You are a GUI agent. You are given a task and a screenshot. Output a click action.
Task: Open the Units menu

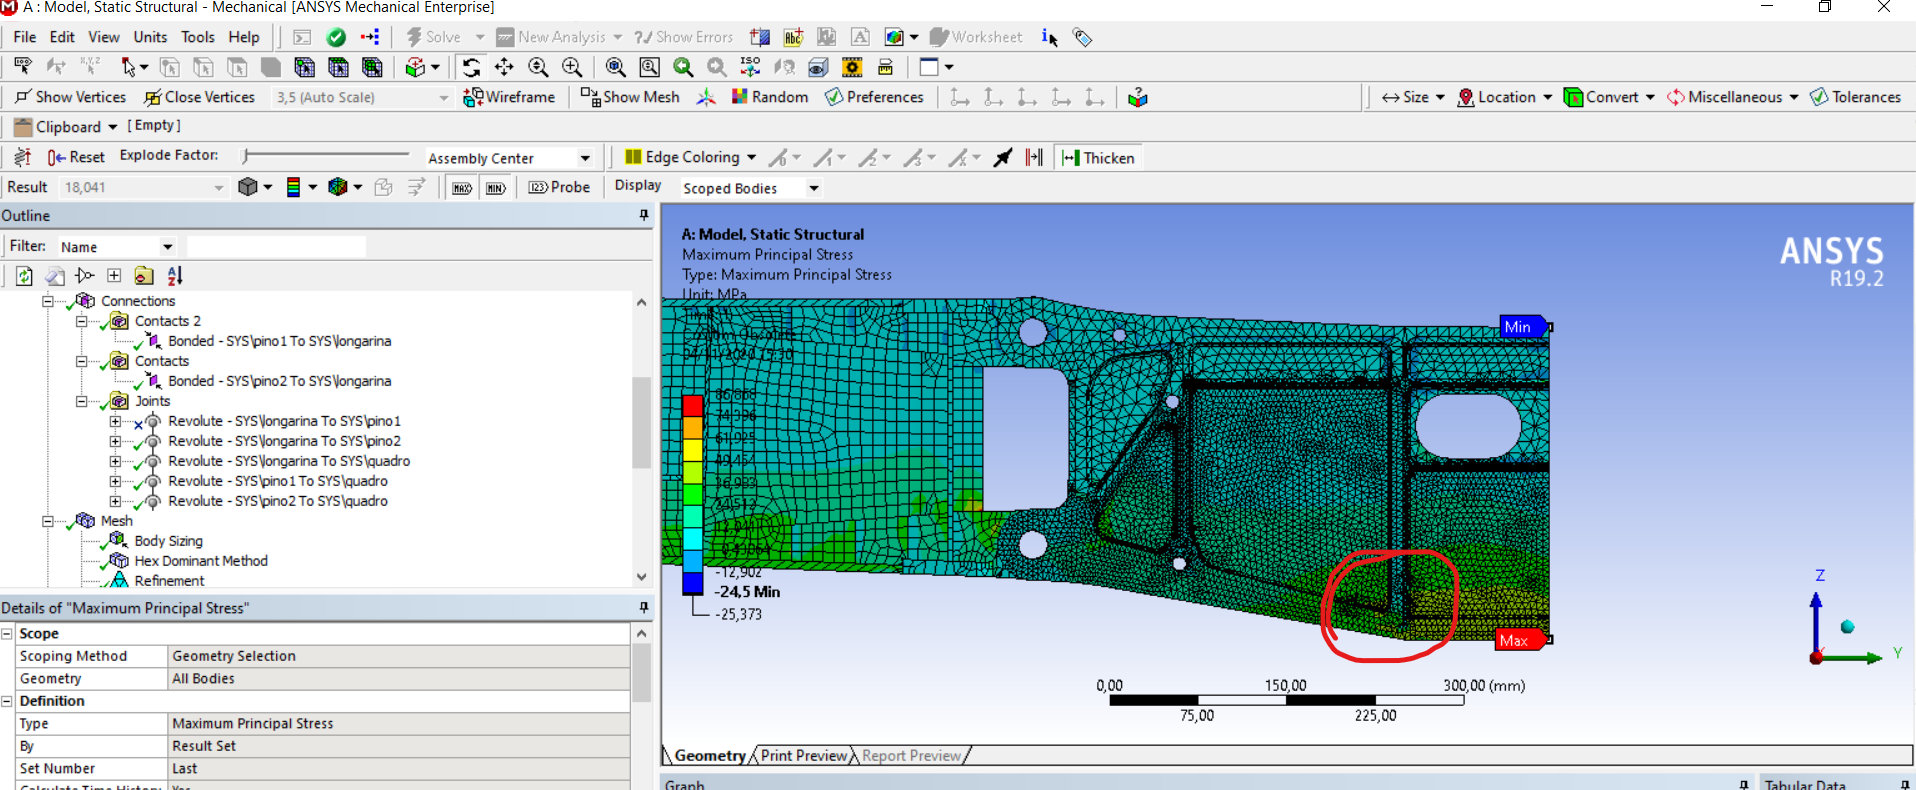pos(150,37)
